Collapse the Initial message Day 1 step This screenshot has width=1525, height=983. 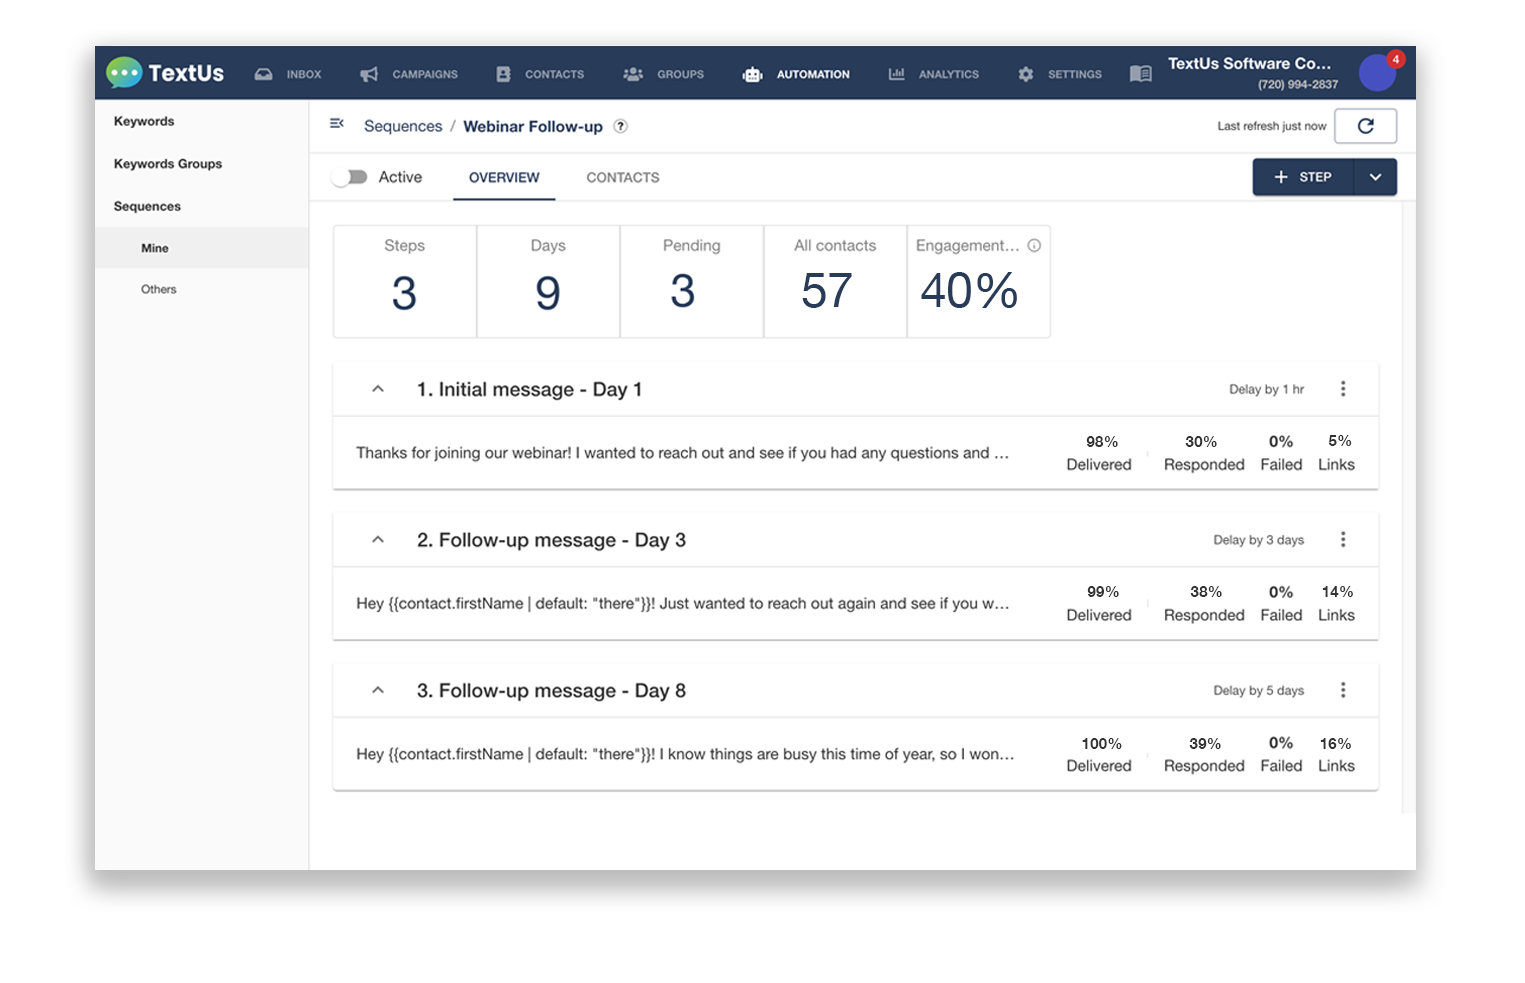[x=378, y=389]
